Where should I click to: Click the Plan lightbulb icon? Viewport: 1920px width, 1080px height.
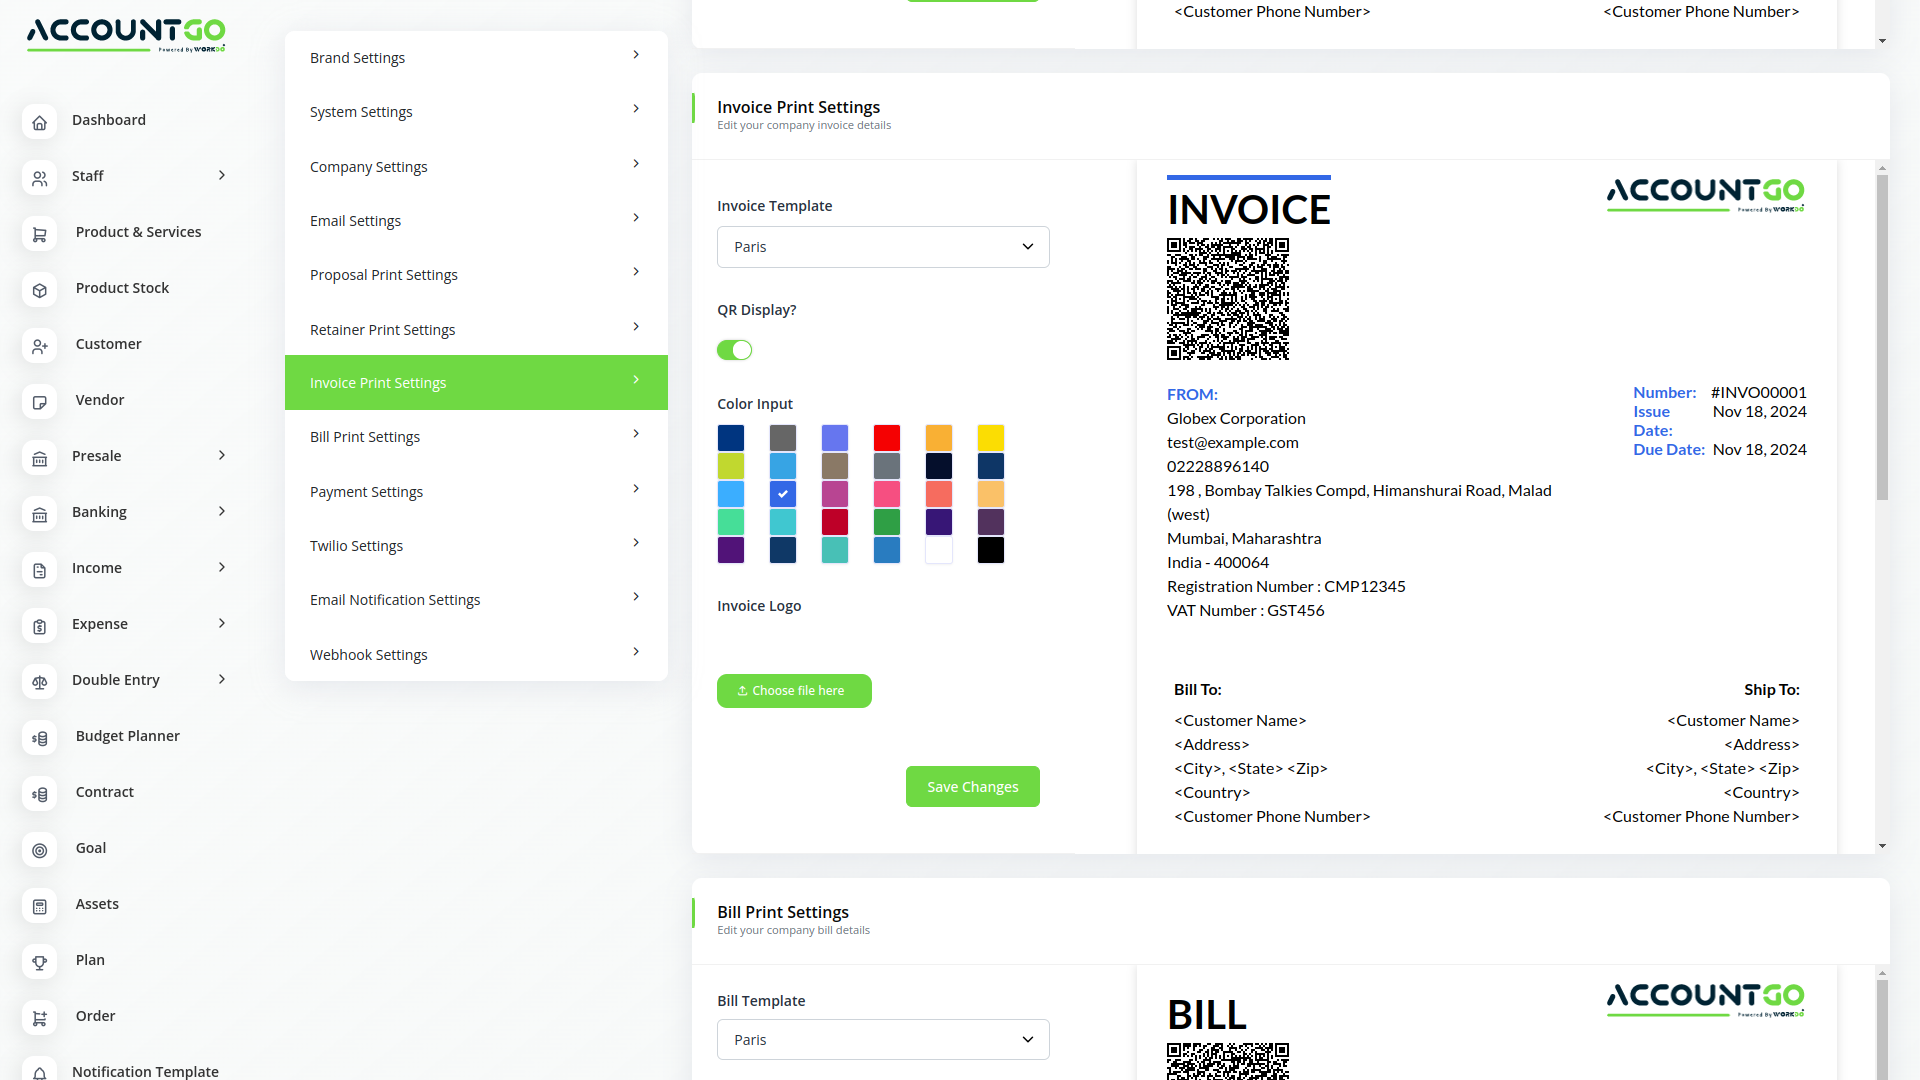pyautogui.click(x=39, y=962)
